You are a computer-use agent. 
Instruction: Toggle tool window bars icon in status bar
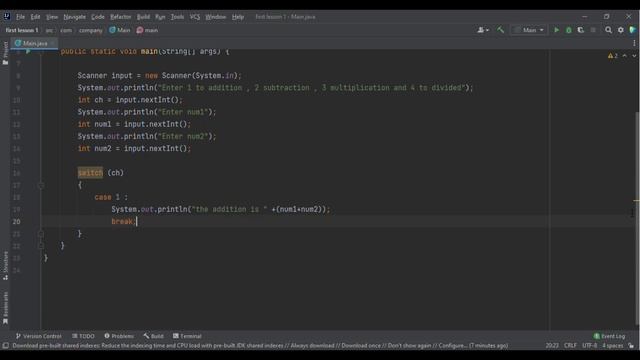5,346
